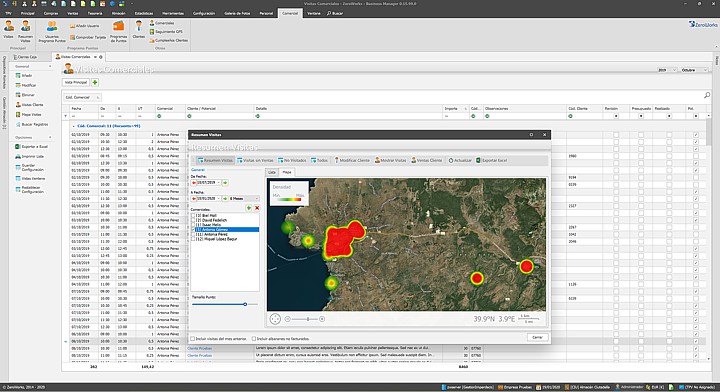This screenshot has width=720, height=392.
Task: Enable Incluir albaranes no facturados
Action: point(253,339)
